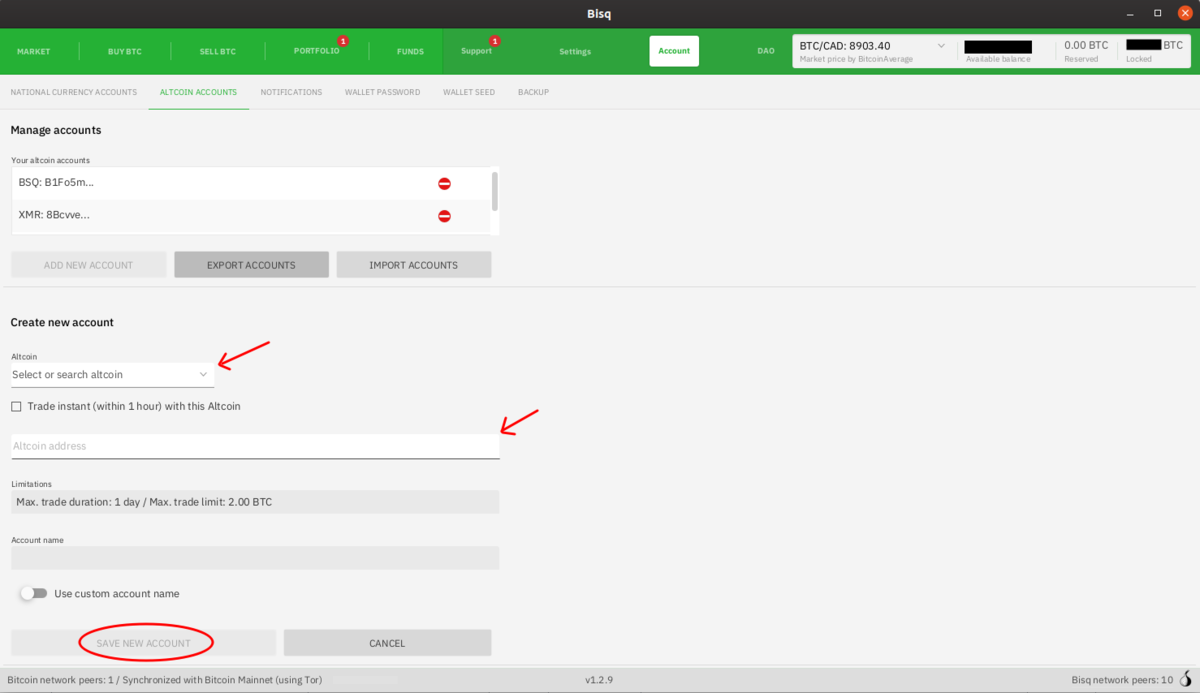Screen dimensions: 1200x693
Task: Toggle Use custom account name switch
Action: click(x=34, y=593)
